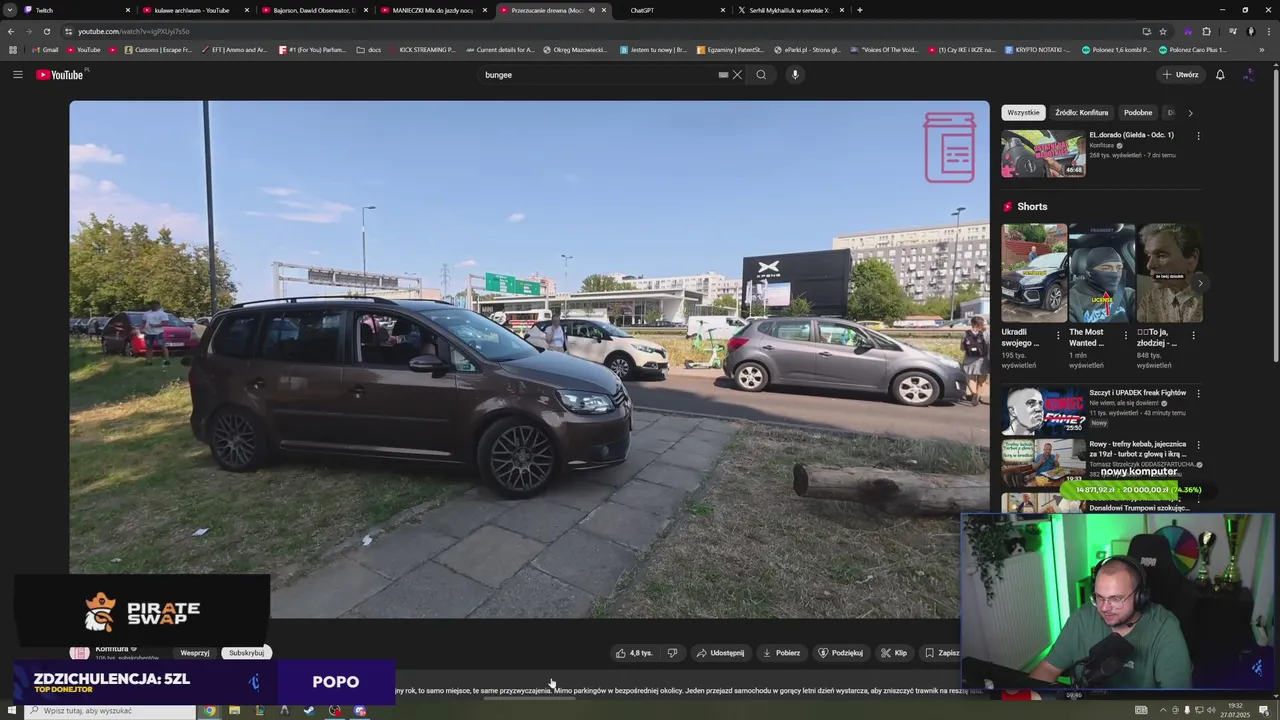Open a new browser tab
Image resolution: width=1280 pixels, height=720 pixels.
point(860,10)
